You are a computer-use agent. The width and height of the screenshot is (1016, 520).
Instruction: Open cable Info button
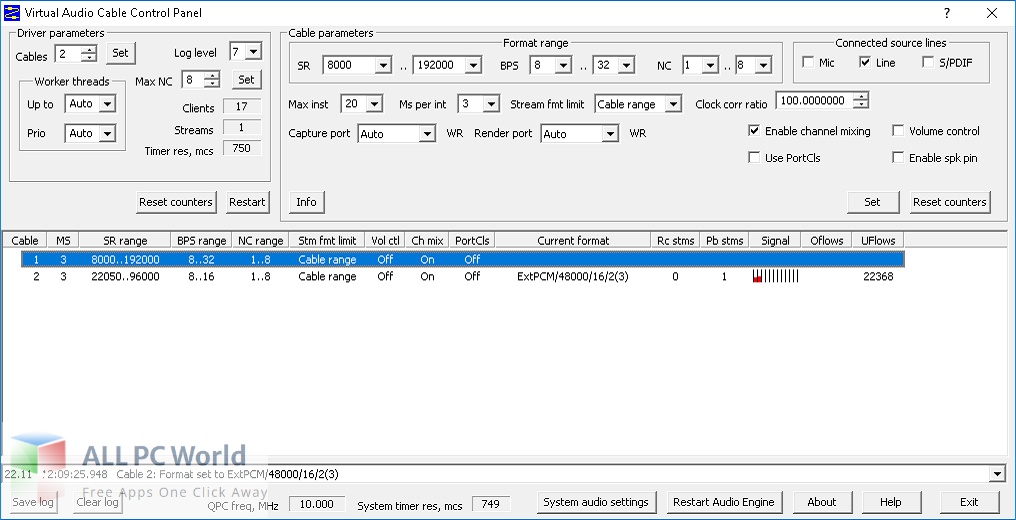point(306,202)
